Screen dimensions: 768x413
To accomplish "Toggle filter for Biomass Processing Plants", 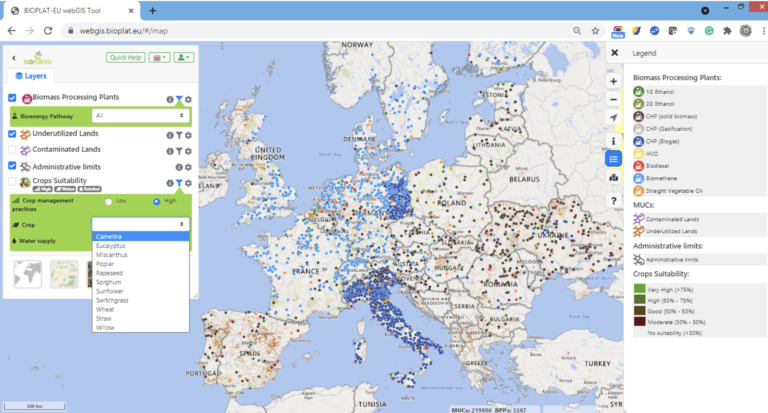I will click(x=179, y=99).
